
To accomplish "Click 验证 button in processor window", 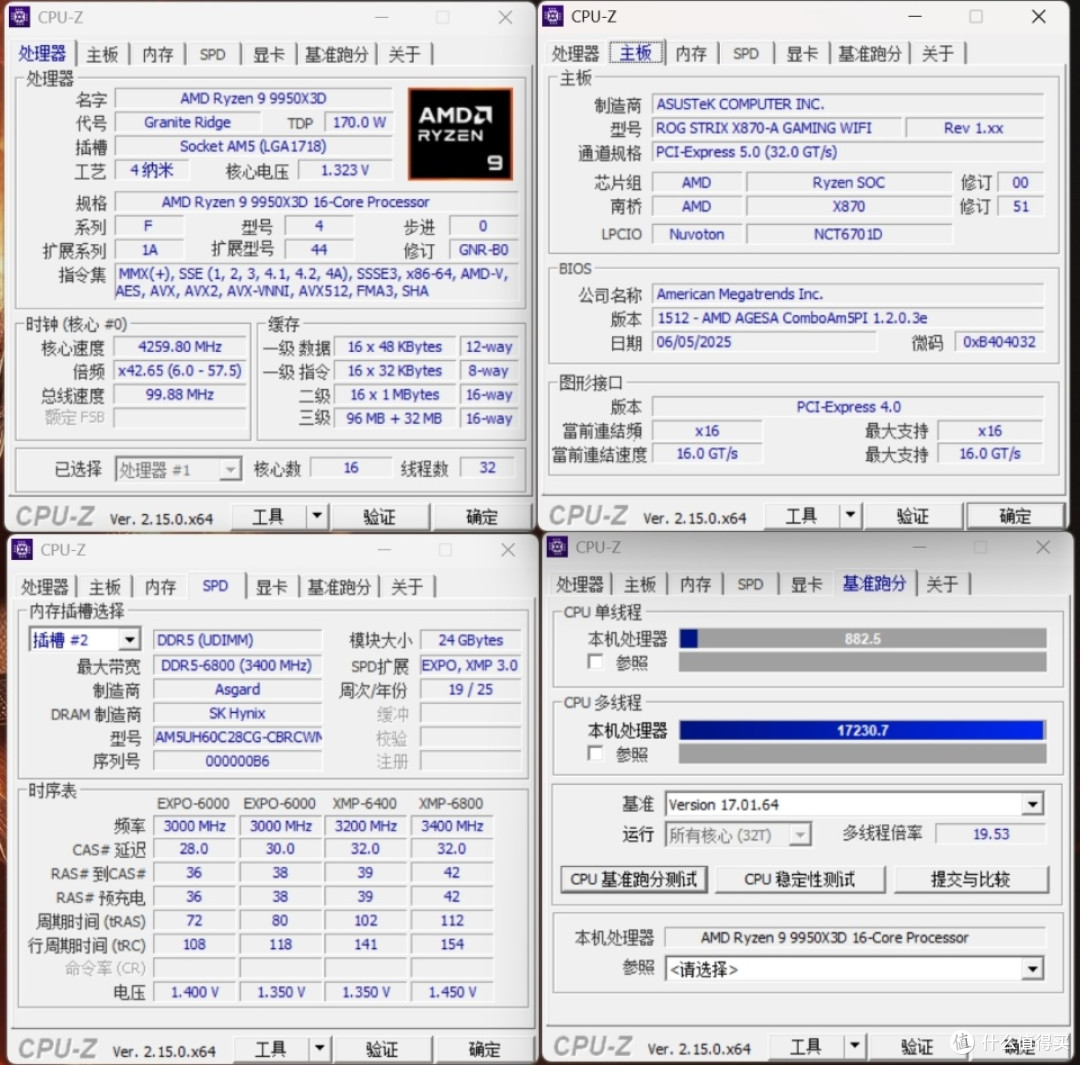I will 379,516.
